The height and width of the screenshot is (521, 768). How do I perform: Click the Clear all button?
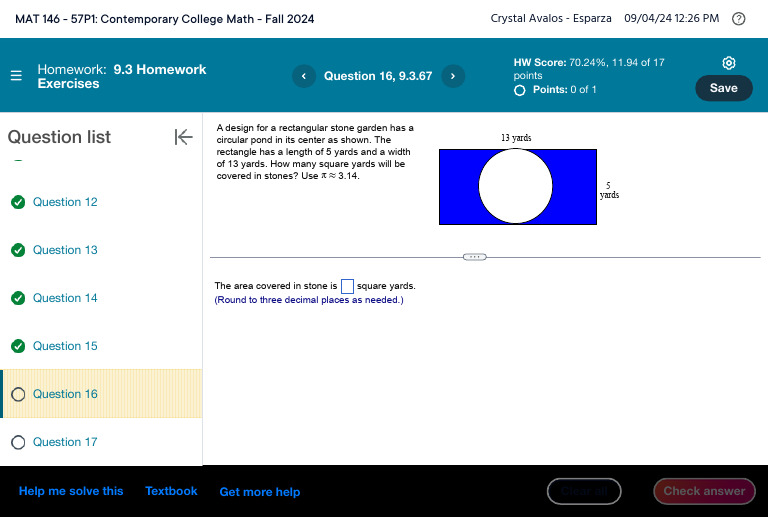[584, 491]
